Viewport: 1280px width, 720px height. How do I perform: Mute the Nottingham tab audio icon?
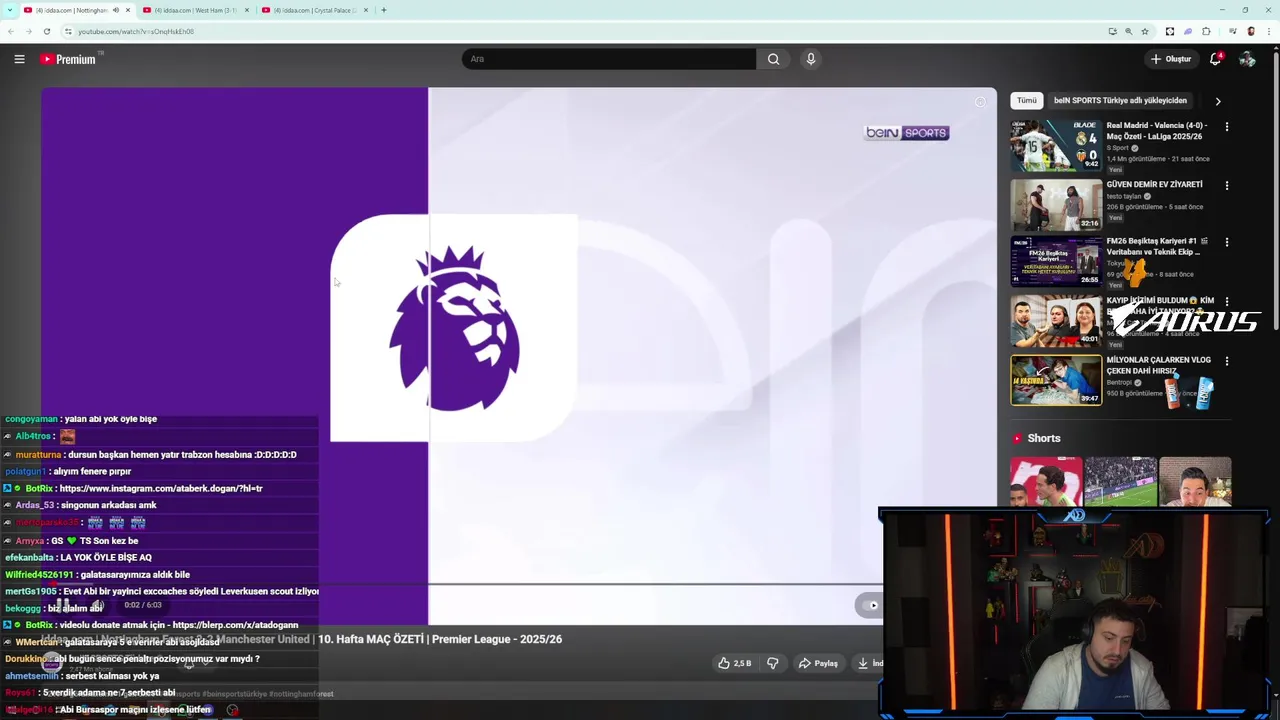(116, 10)
